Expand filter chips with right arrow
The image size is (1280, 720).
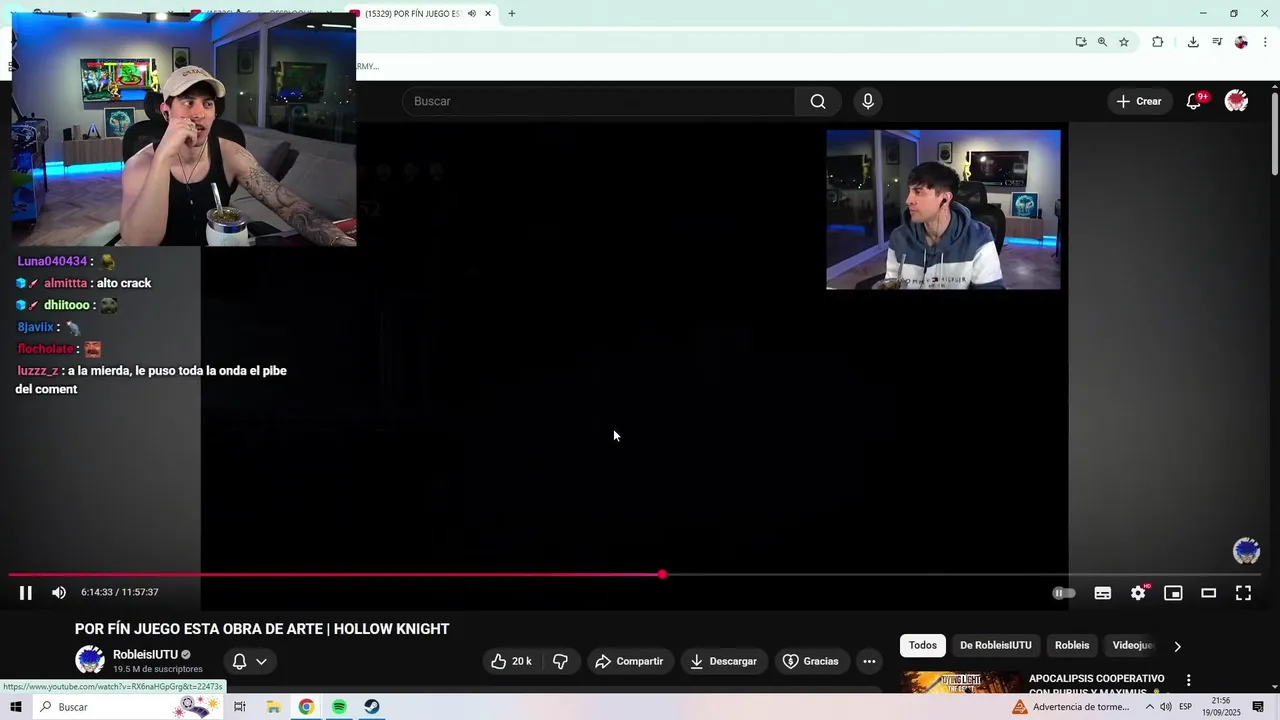[1177, 646]
